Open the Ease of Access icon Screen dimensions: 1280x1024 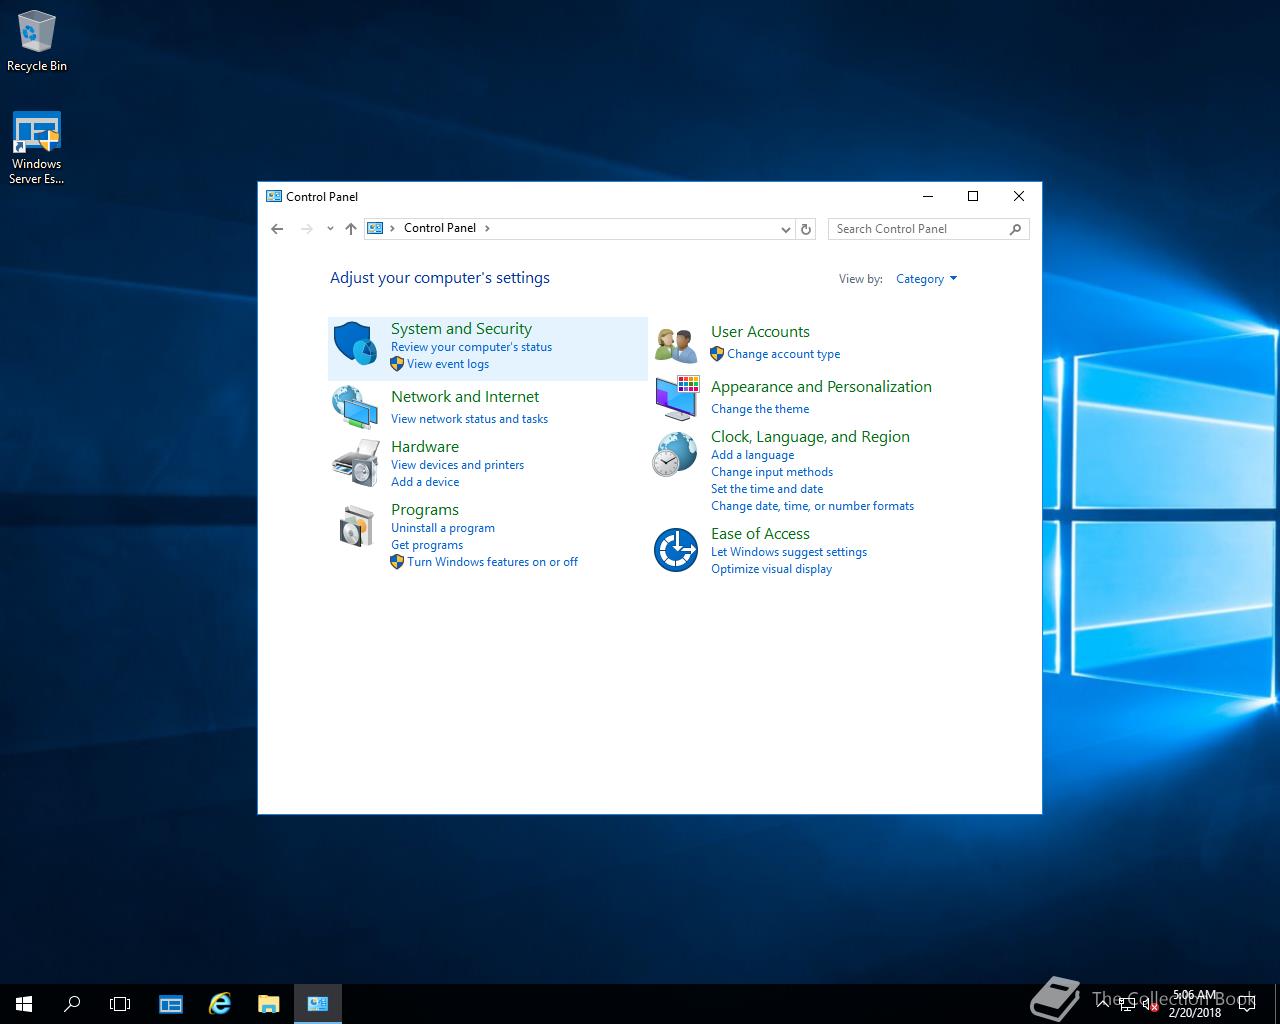click(675, 550)
